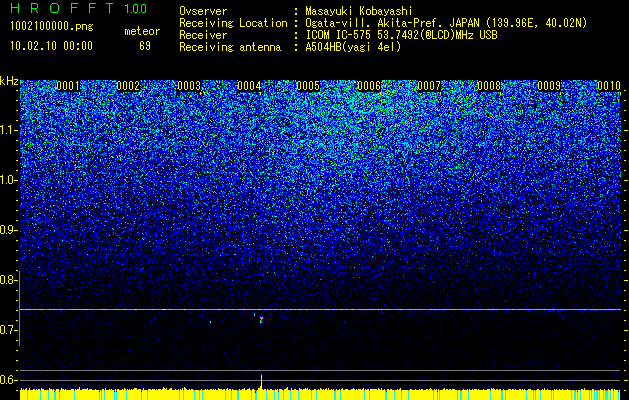Click the version number 1.00
This screenshot has width=629, height=400.
135,8
